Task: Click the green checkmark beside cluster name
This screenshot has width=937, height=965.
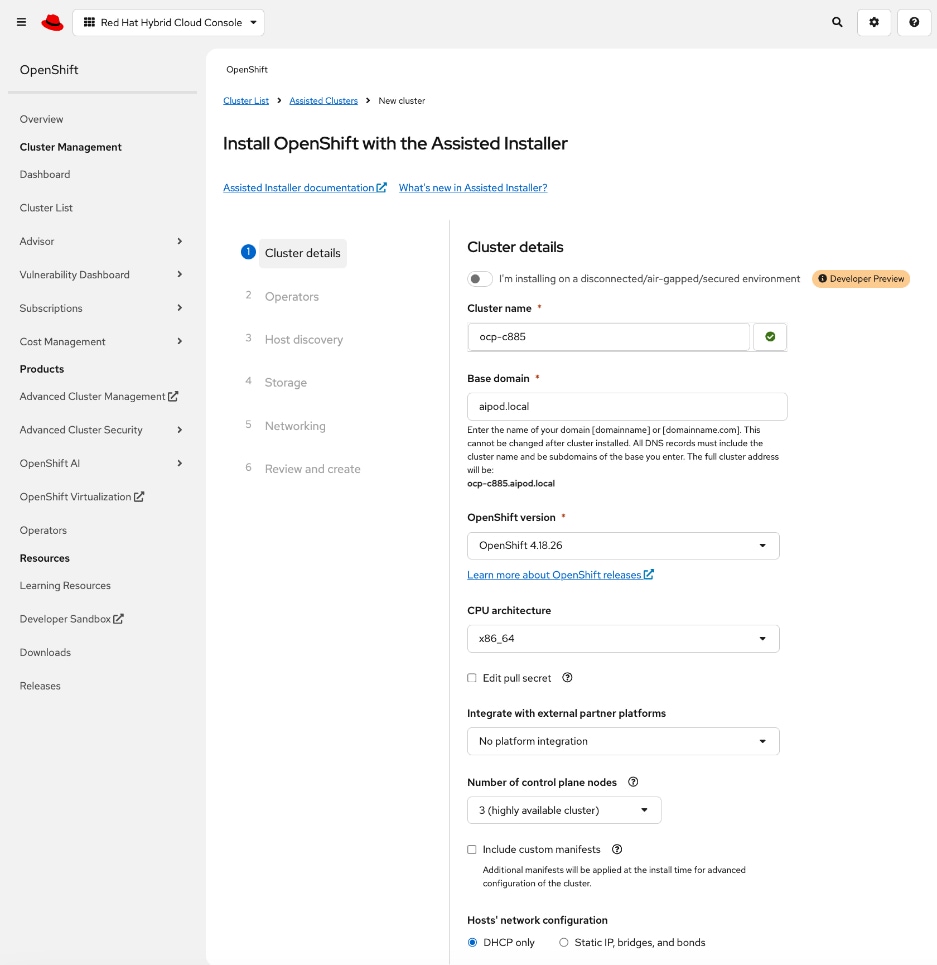Action: [x=770, y=337]
